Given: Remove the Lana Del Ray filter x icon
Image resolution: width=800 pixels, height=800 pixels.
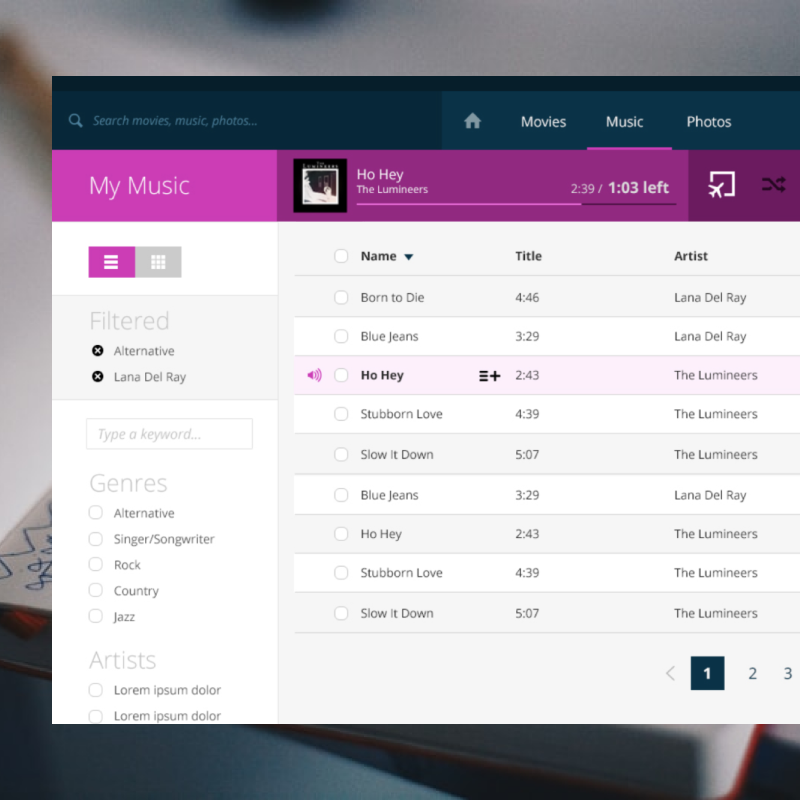Looking at the screenshot, I should (97, 377).
